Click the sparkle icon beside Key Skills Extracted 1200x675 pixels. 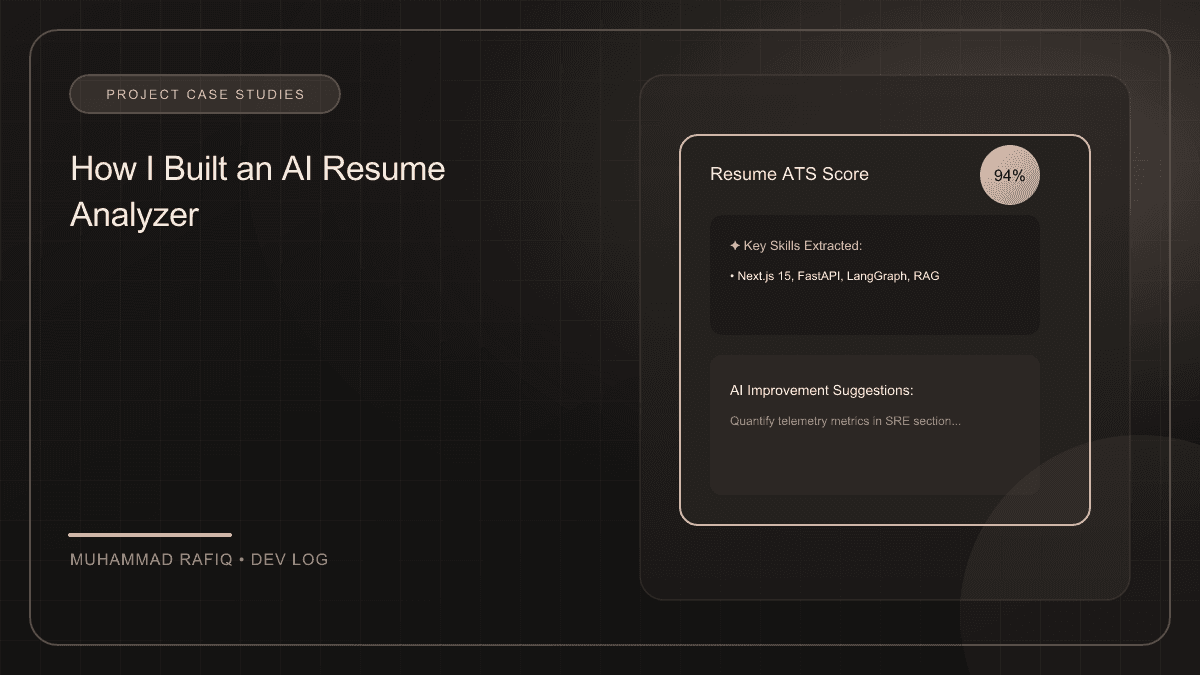[735, 246]
